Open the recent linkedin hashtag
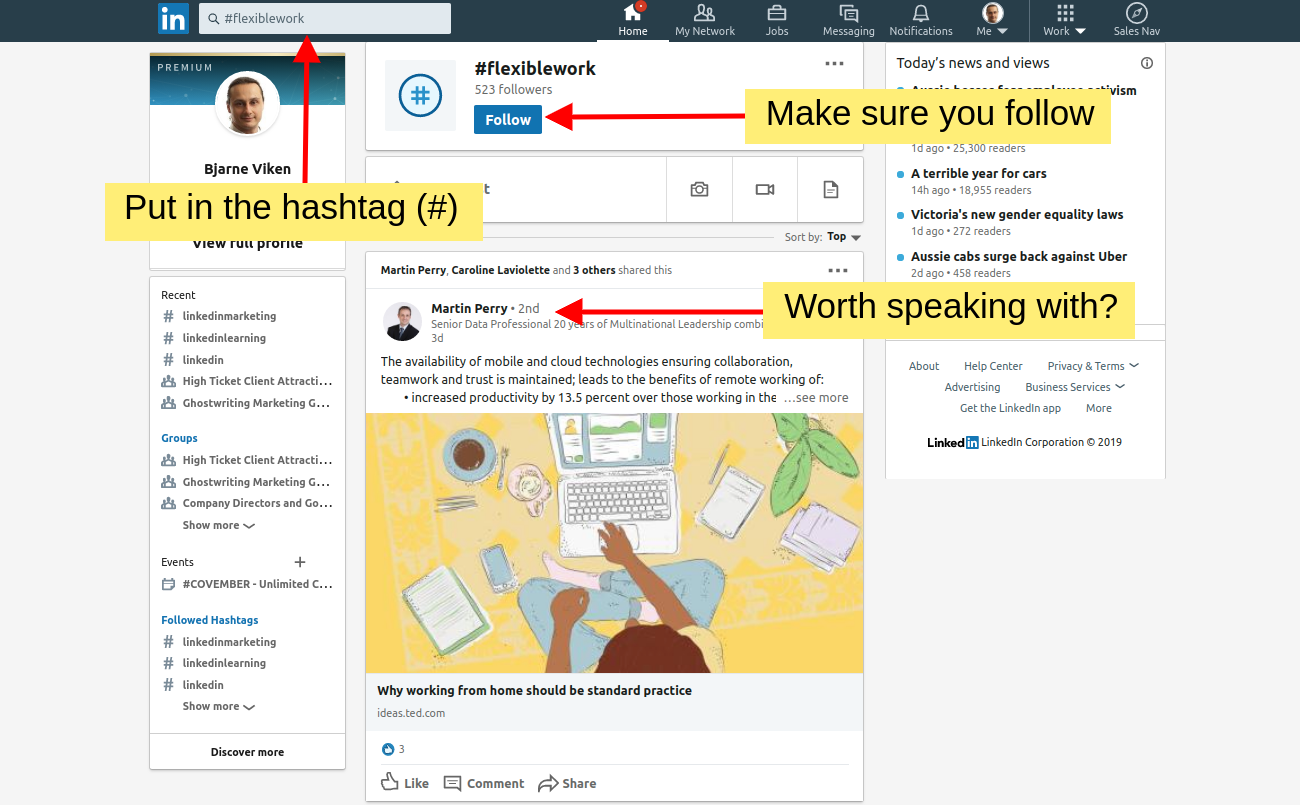This screenshot has width=1300, height=805. [x=203, y=360]
